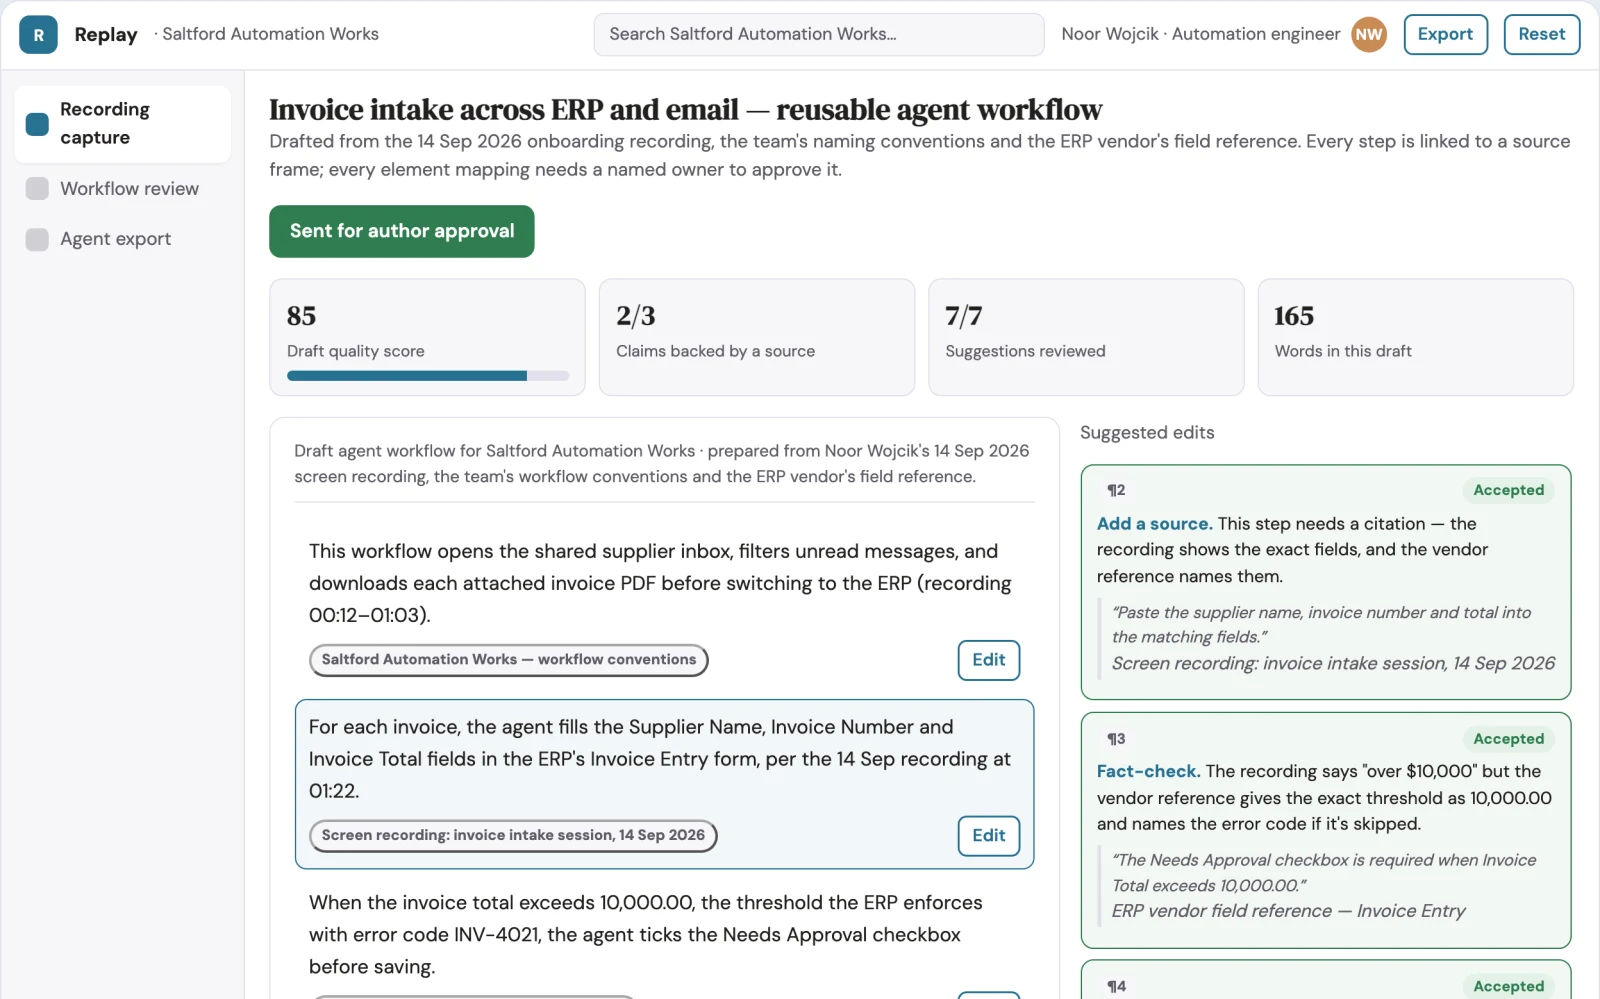Edit the supplier inbox paragraph
The width and height of the screenshot is (1600, 999).
pos(988,660)
